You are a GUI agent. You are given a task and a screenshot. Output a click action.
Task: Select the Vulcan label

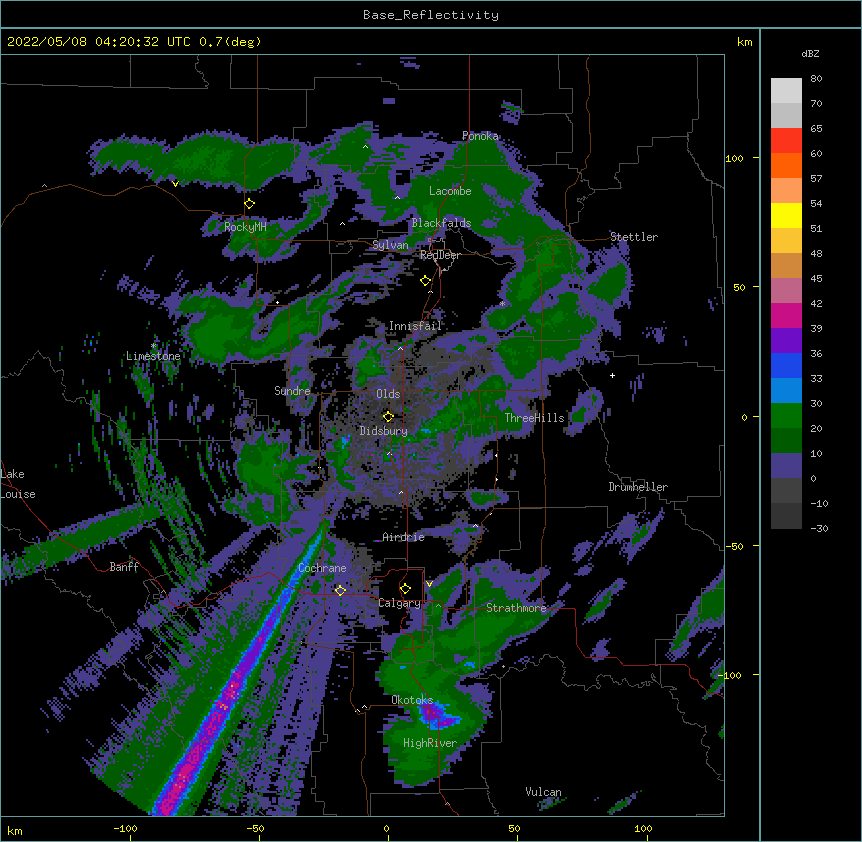point(543,792)
